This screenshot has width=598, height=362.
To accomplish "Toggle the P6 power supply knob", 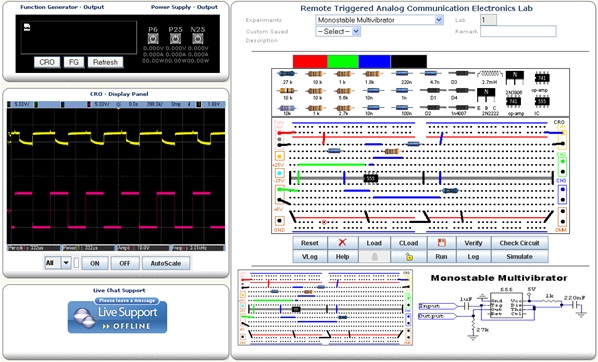I will pyautogui.click(x=153, y=39).
